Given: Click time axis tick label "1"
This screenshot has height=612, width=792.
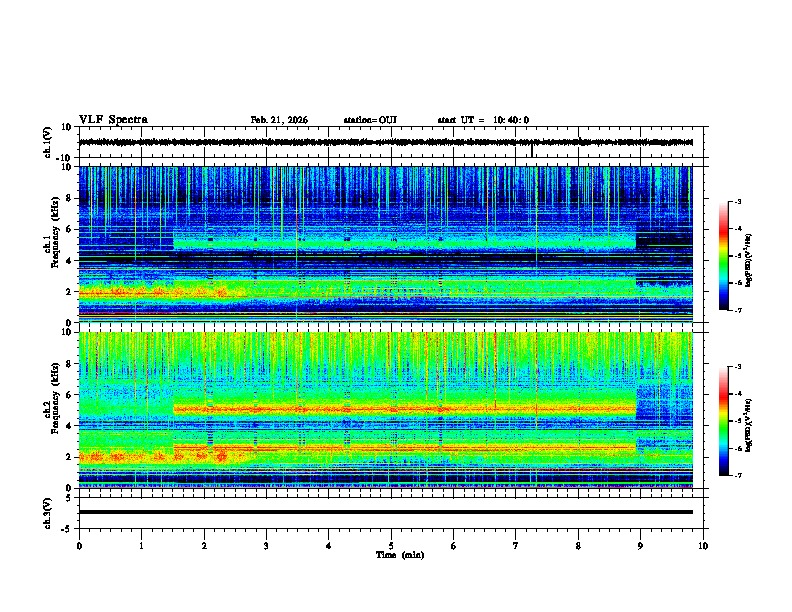Looking at the screenshot, I should (141, 546).
